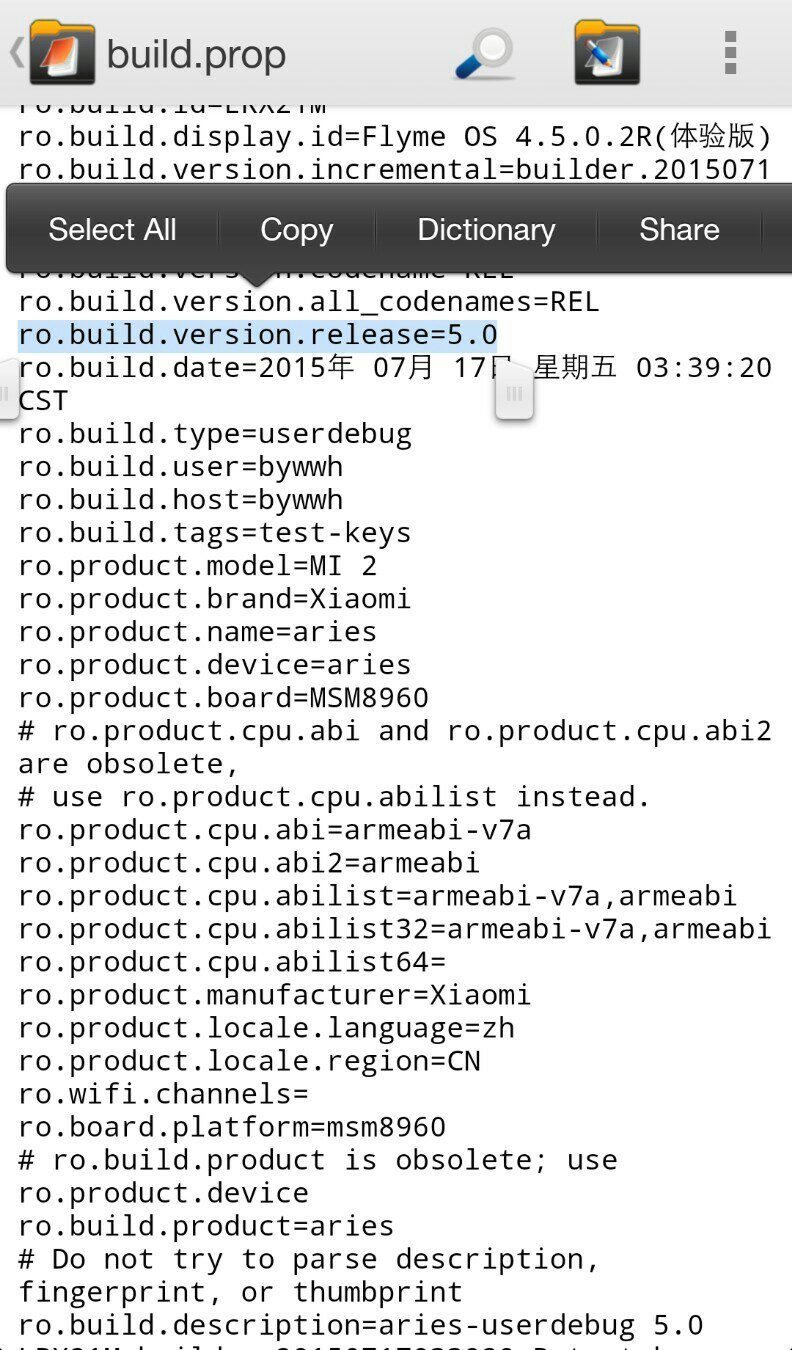Open the edit file pencil icon
792x1350 pixels.
(x=607, y=53)
